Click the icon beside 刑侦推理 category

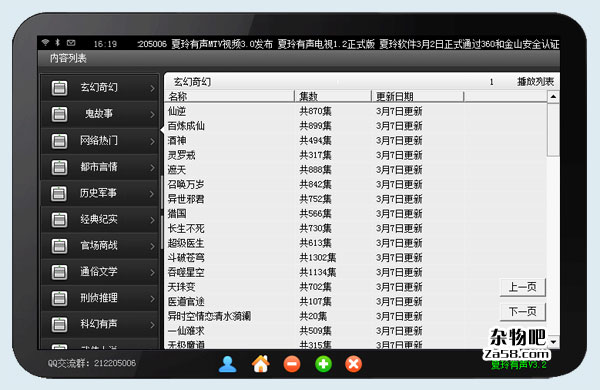[x=59, y=298]
